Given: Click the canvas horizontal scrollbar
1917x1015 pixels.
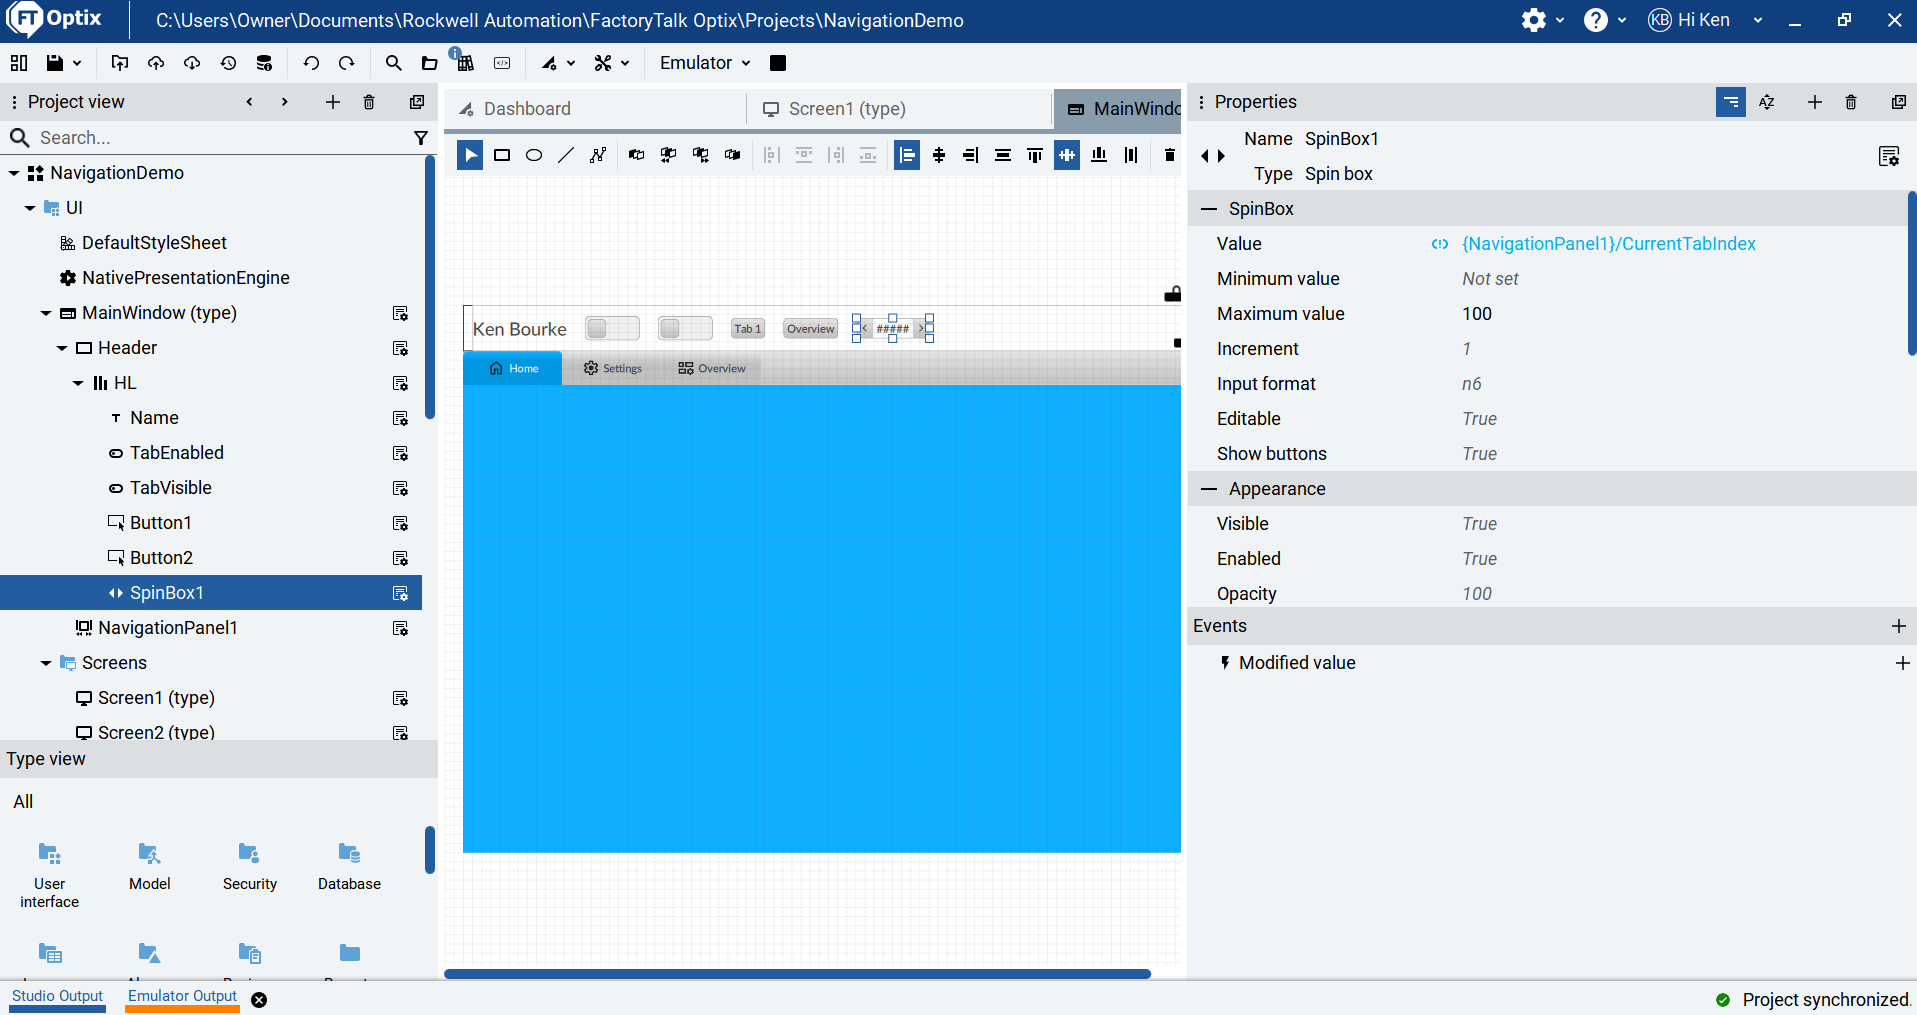Looking at the screenshot, I should point(797,973).
